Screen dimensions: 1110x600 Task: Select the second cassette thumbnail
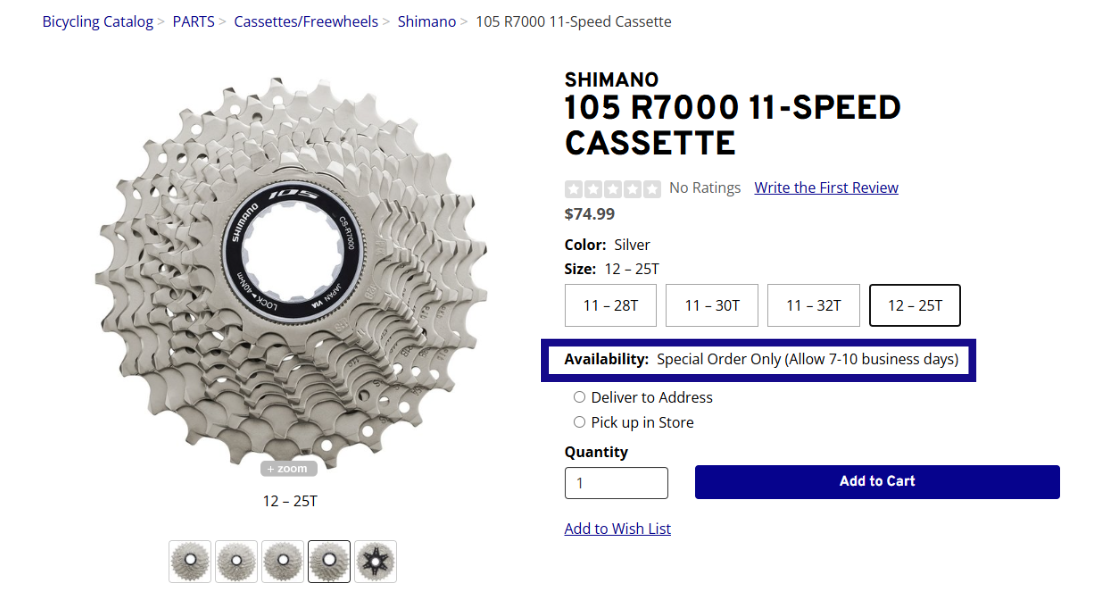pyautogui.click(x=236, y=561)
